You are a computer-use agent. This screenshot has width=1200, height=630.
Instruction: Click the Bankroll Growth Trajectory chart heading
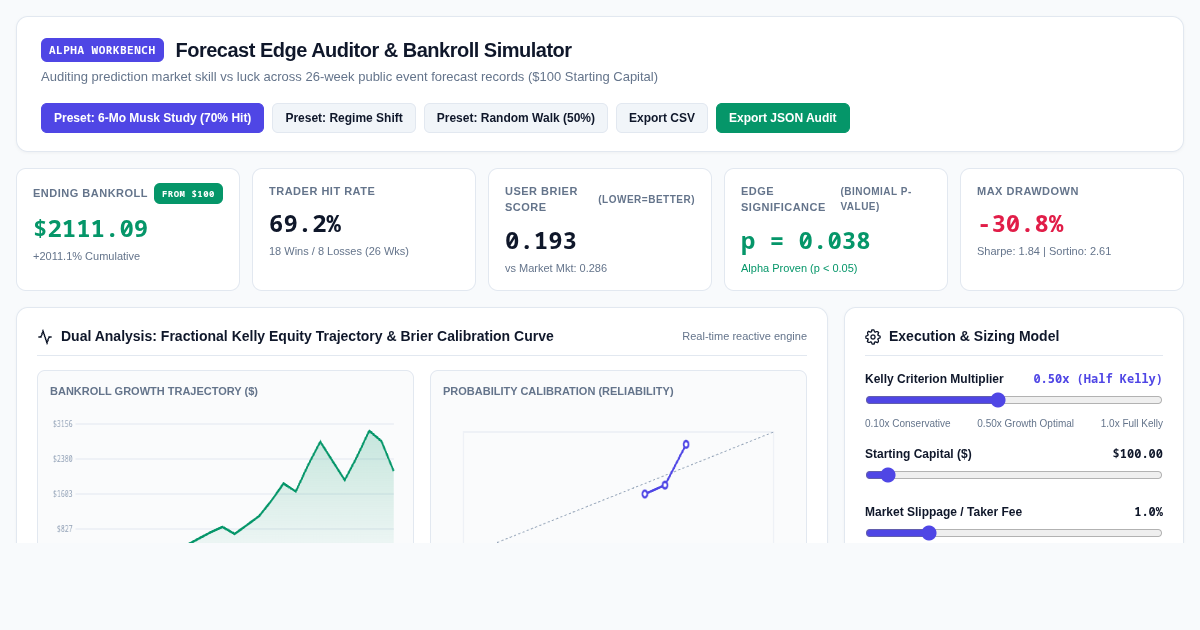click(x=154, y=391)
